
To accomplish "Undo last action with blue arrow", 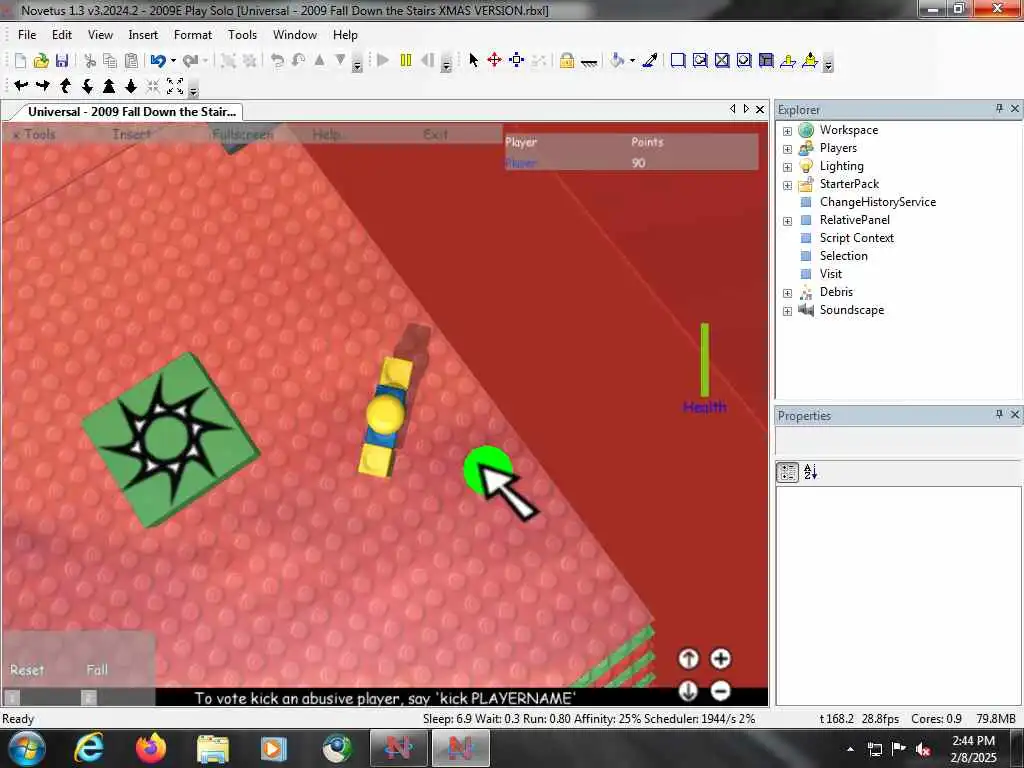I will click(157, 61).
